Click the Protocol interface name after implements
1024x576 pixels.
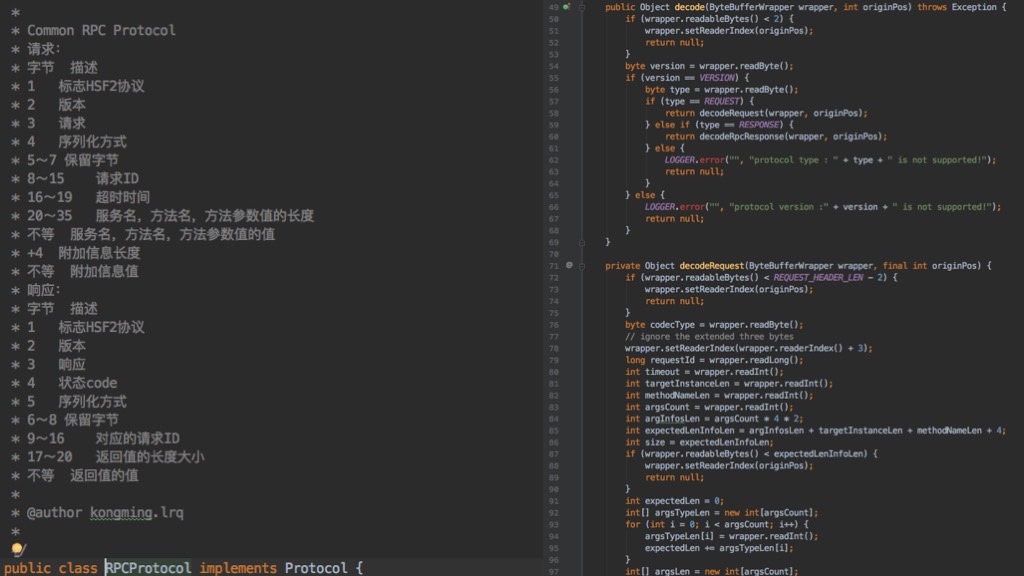pos(316,568)
